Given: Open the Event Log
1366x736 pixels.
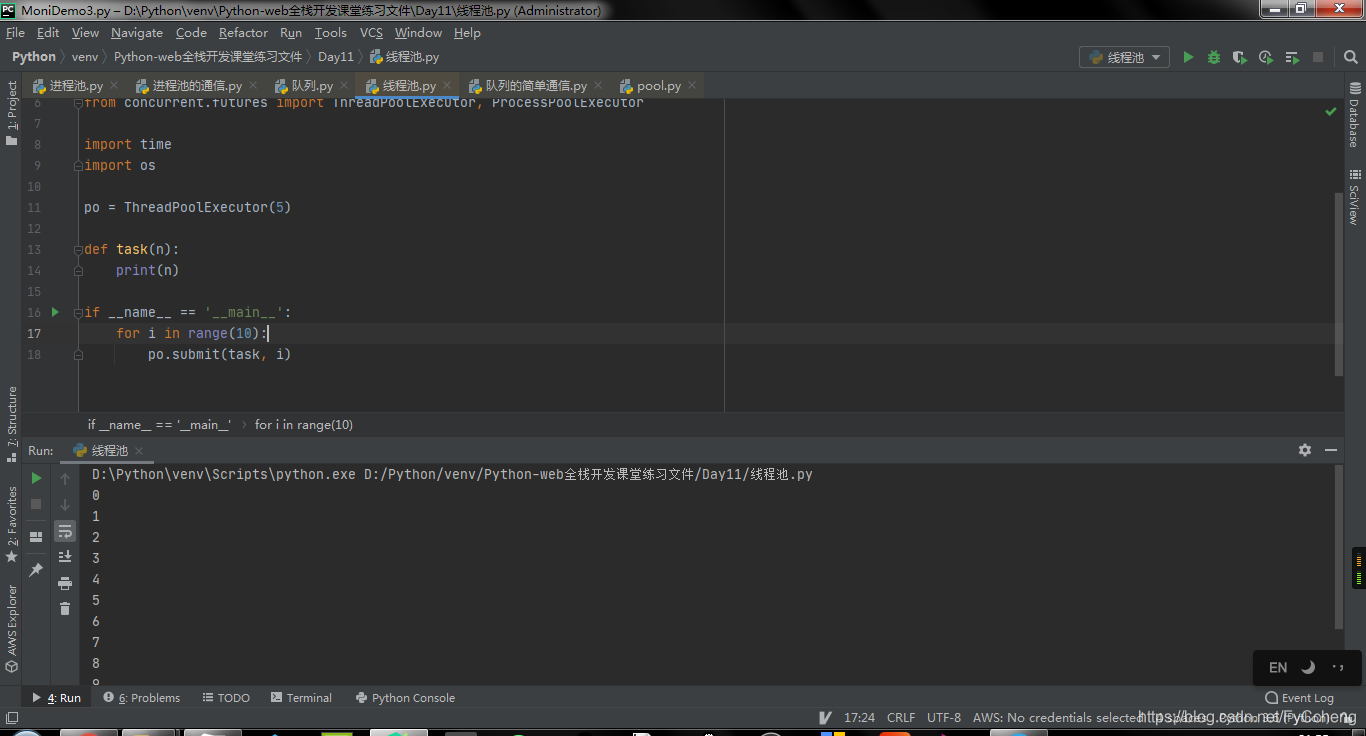Looking at the screenshot, I should pos(1299,698).
